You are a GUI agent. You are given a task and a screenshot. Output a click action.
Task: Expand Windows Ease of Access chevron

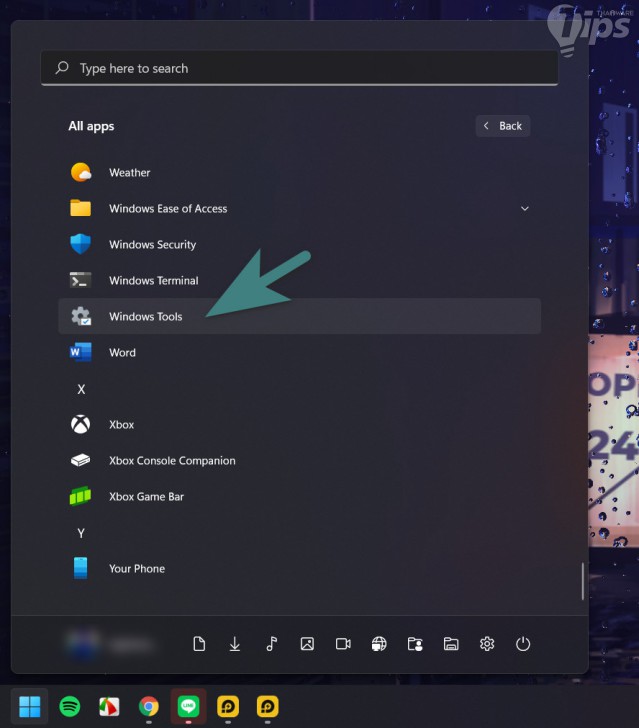tap(525, 208)
